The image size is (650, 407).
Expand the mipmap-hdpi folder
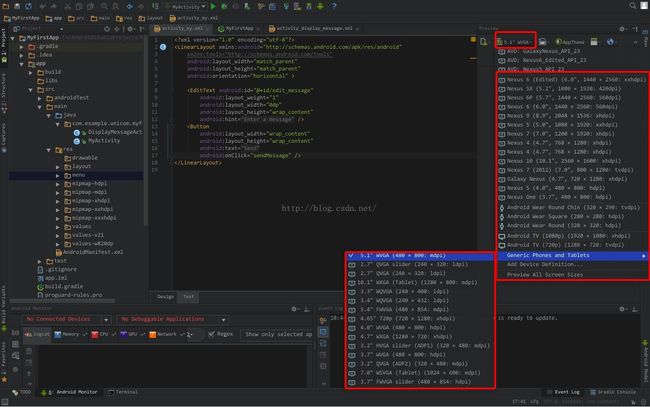(x=58, y=183)
